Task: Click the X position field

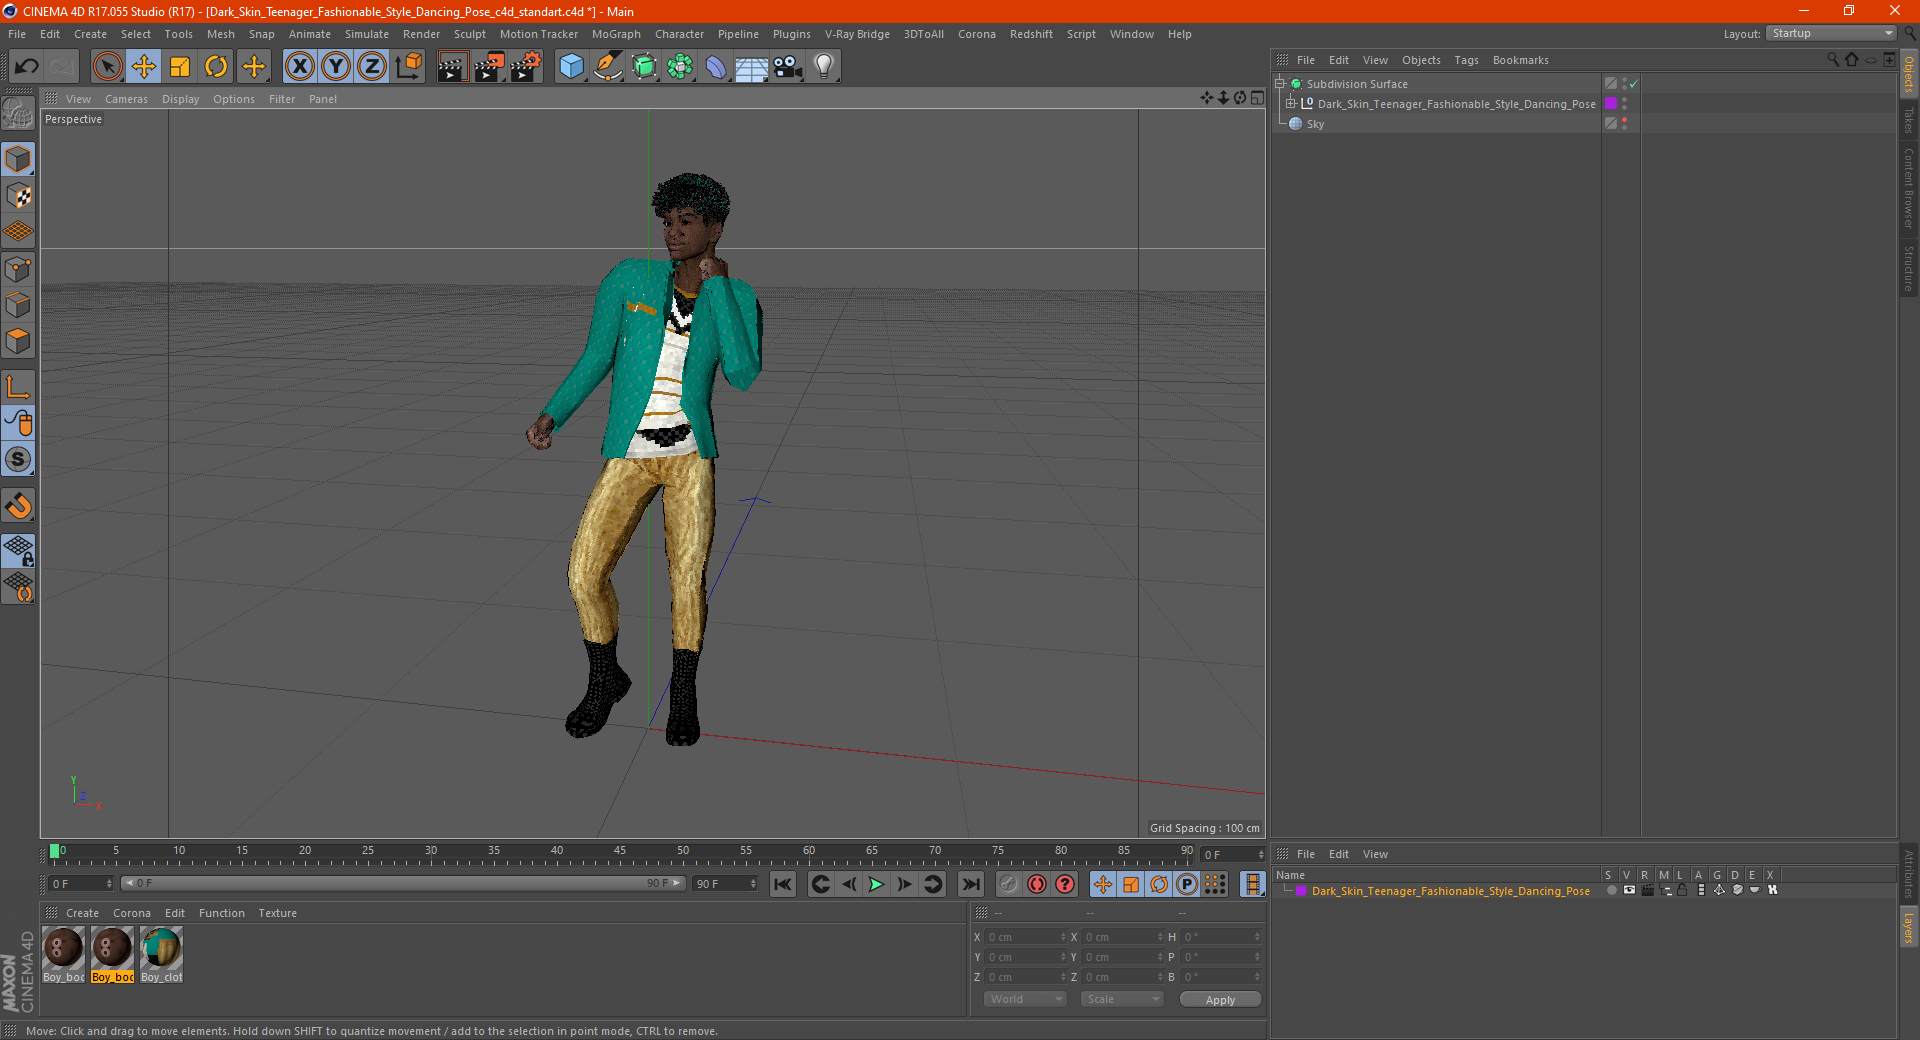Action: click(x=1026, y=937)
